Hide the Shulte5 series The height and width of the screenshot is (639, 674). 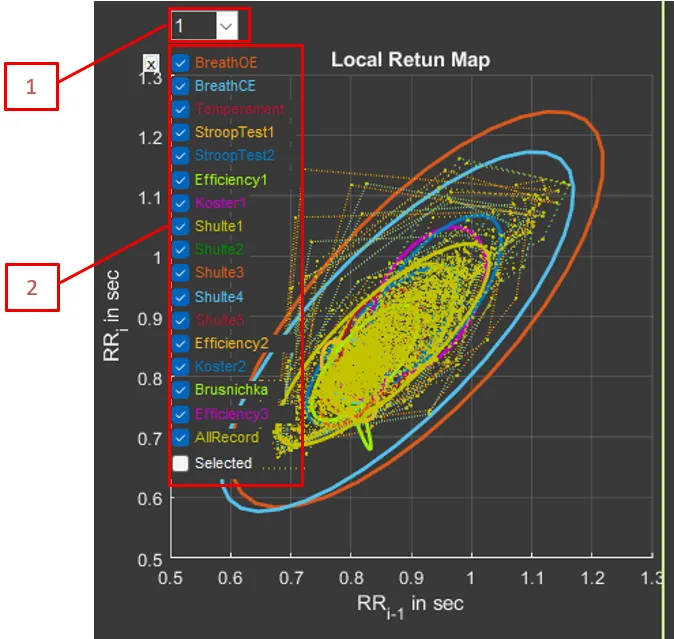tap(180, 320)
